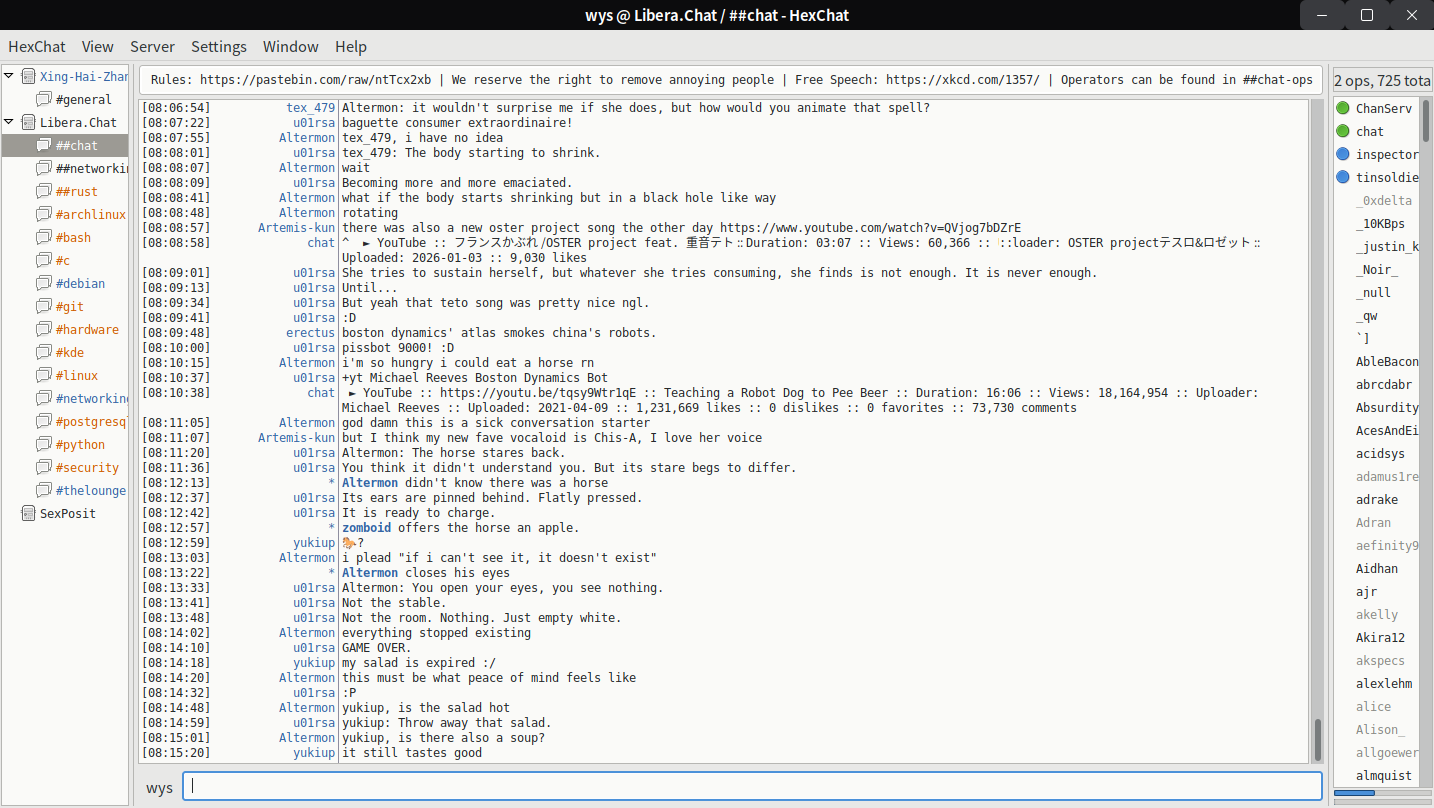Click the channel icon beside #general

tap(44, 99)
